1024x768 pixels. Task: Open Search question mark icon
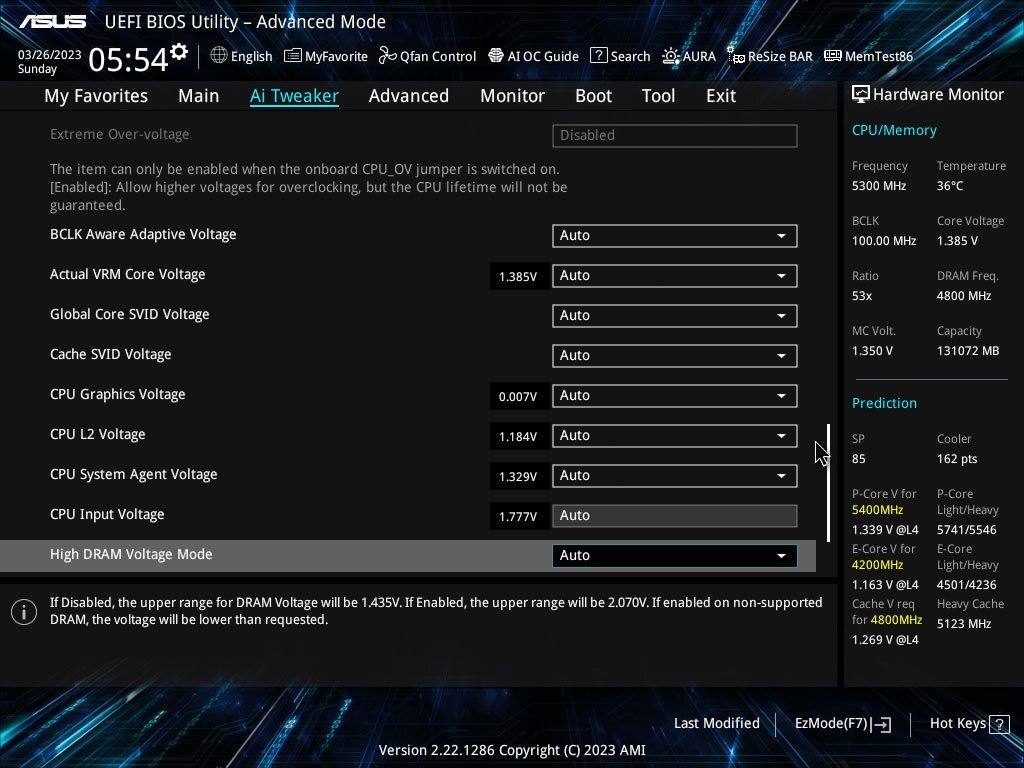click(x=598, y=56)
